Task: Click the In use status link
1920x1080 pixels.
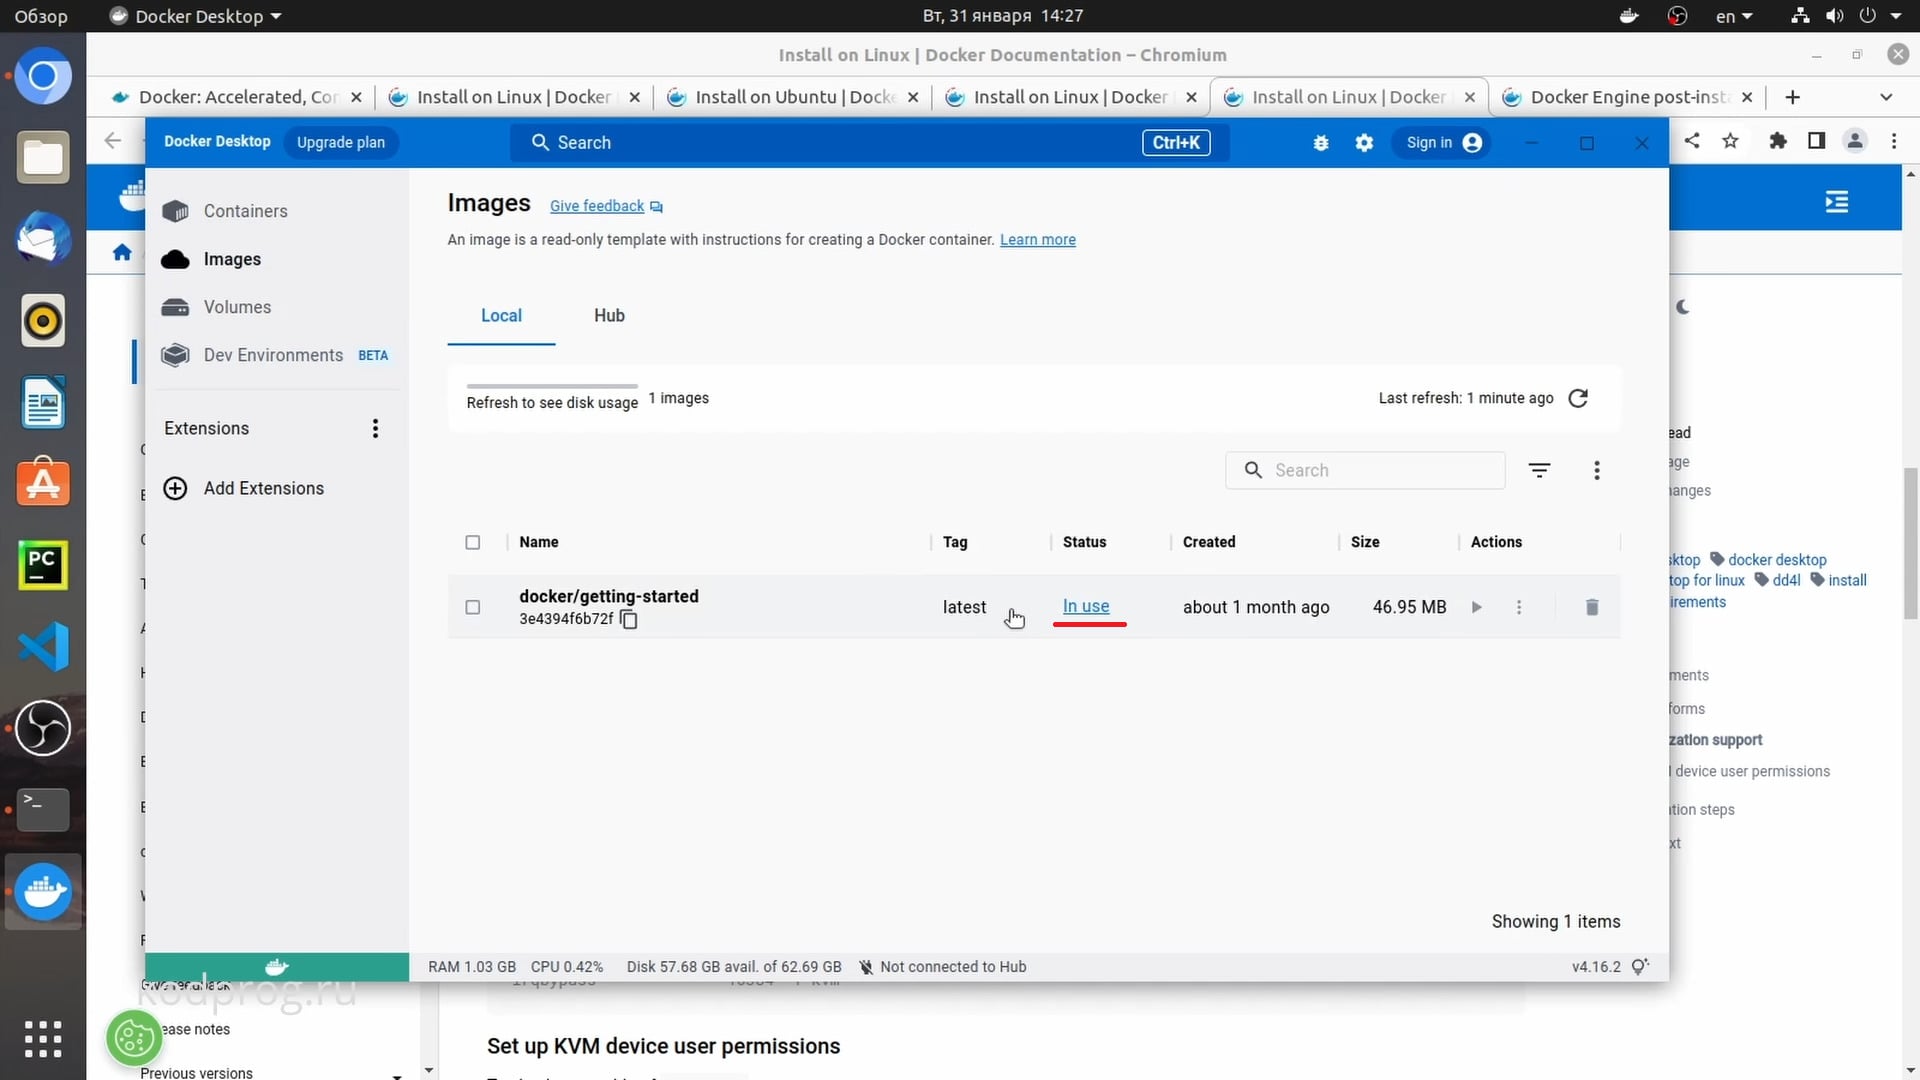Action: point(1086,606)
